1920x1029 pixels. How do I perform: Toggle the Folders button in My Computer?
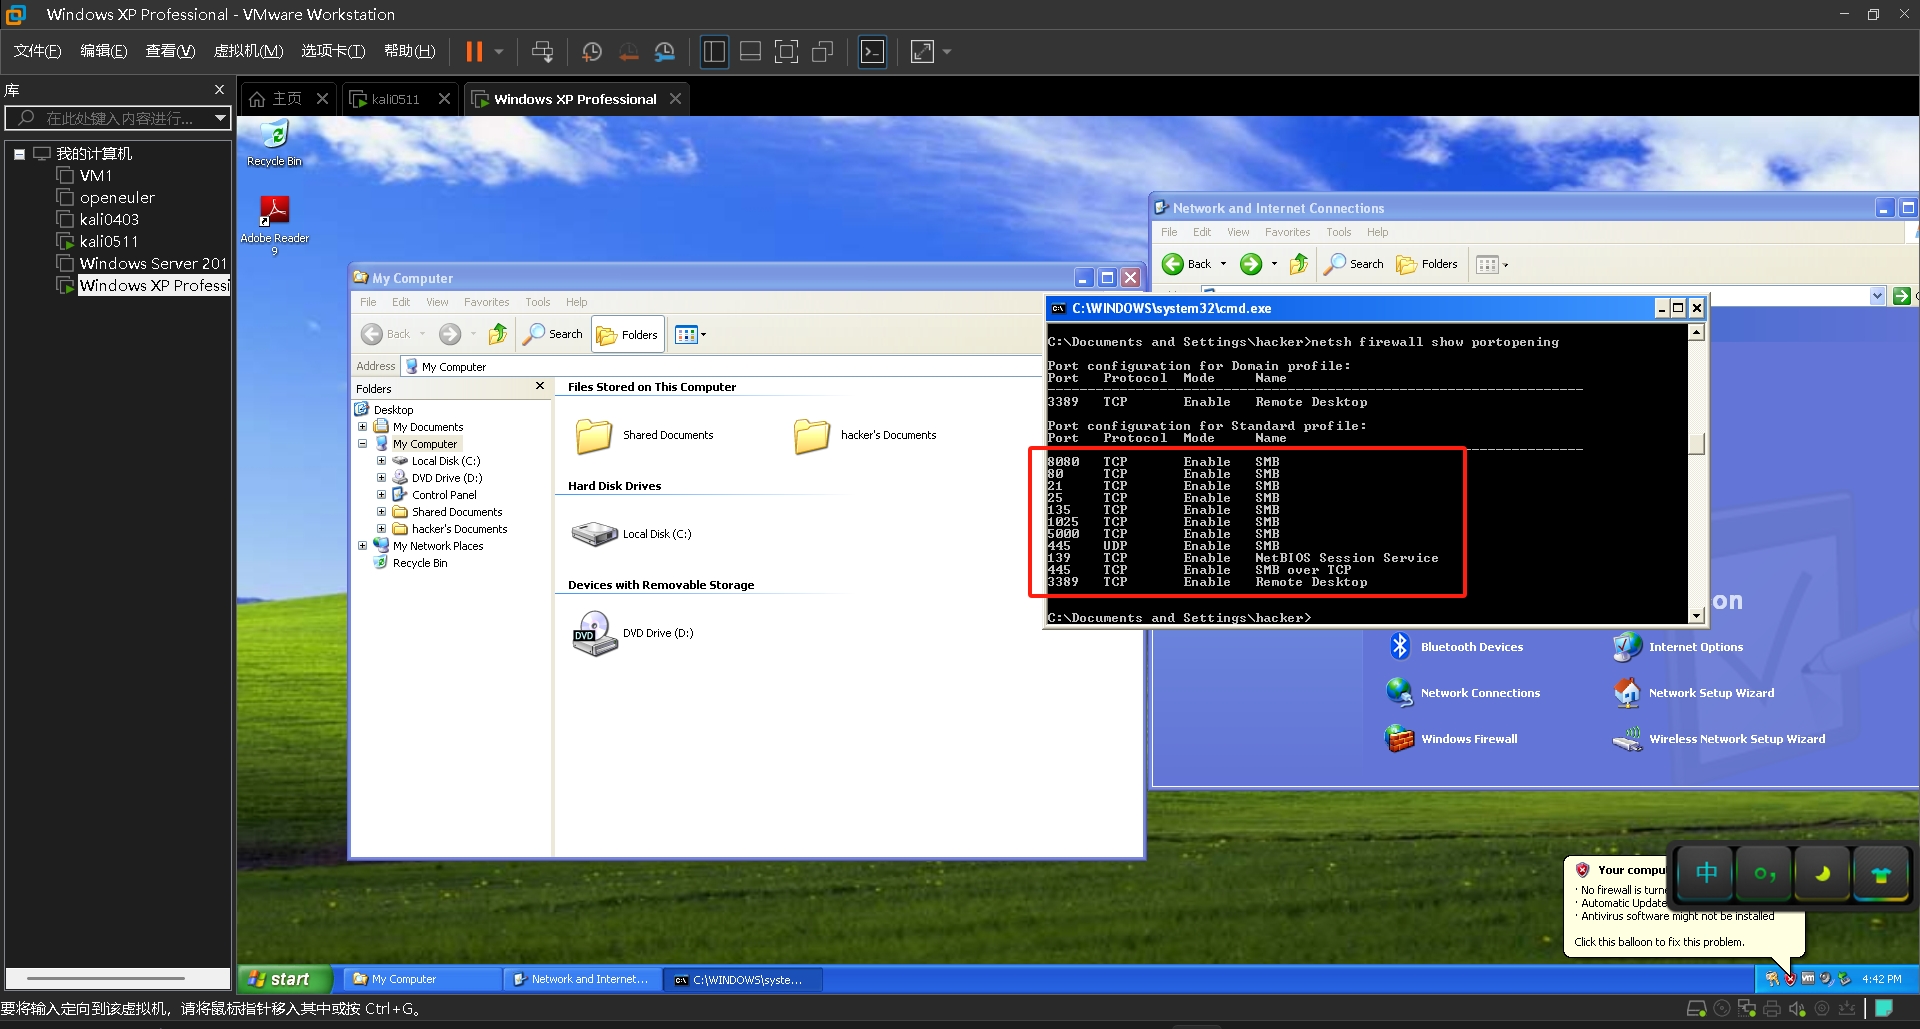[x=628, y=335]
